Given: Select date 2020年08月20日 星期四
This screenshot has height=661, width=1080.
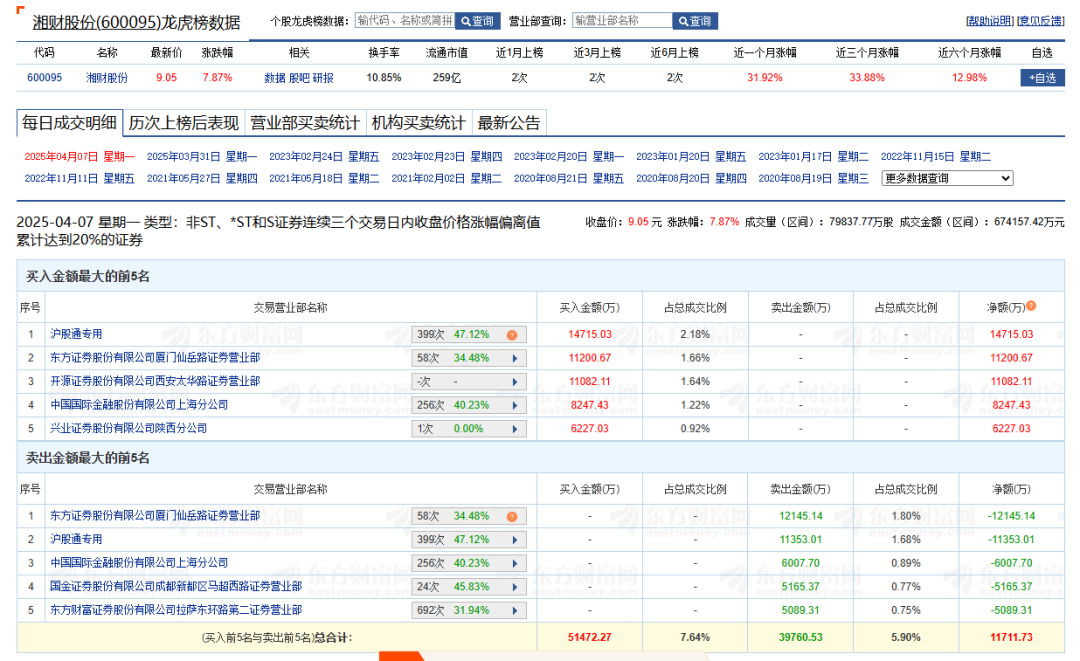Looking at the screenshot, I should pyautogui.click(x=691, y=178).
